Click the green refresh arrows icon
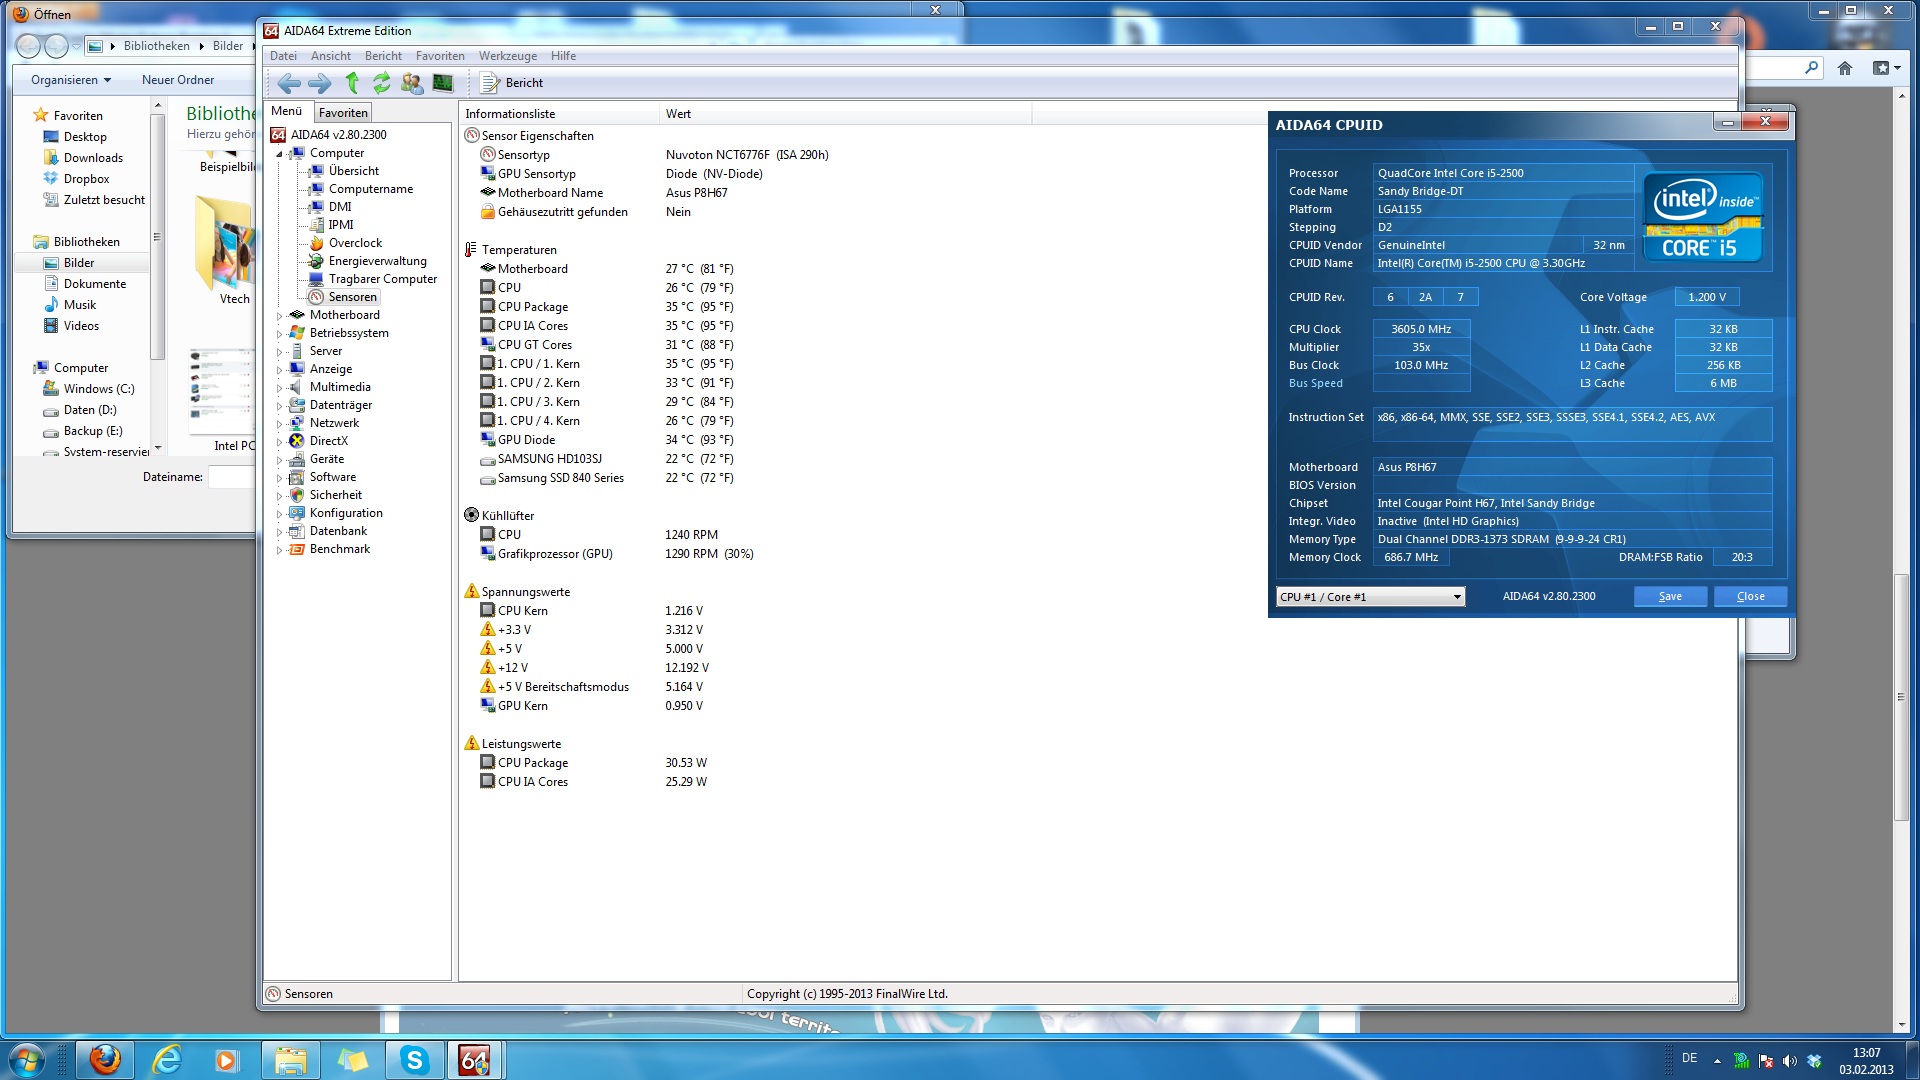The image size is (1920, 1080). coord(382,83)
